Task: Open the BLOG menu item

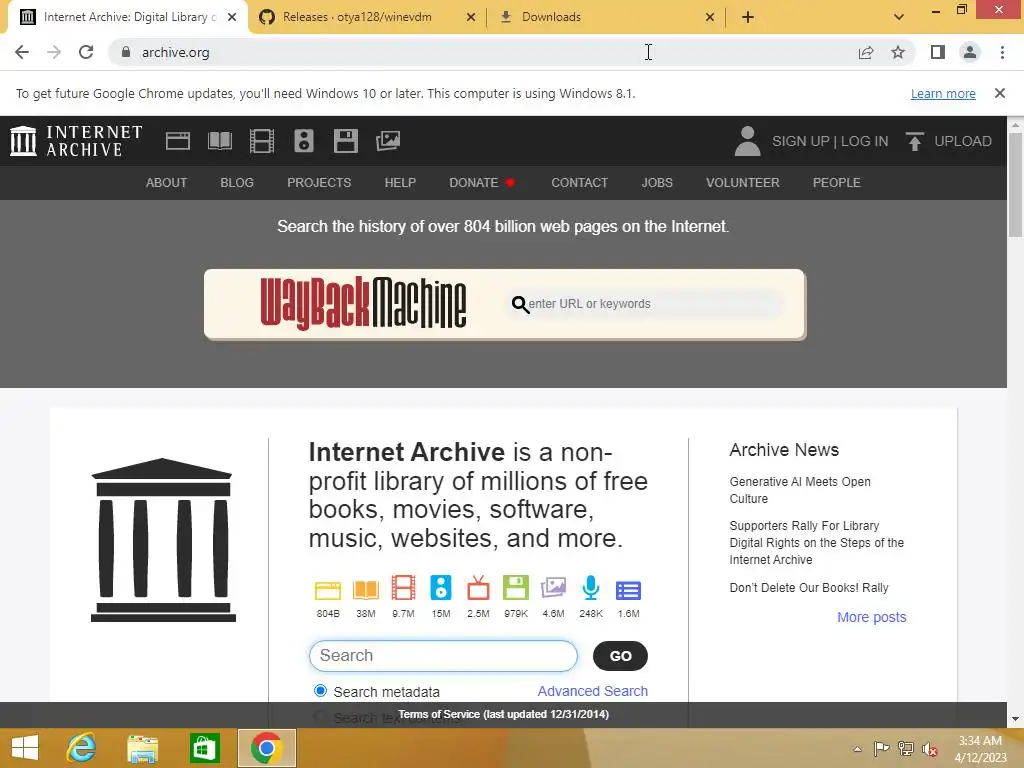Action: (x=237, y=183)
